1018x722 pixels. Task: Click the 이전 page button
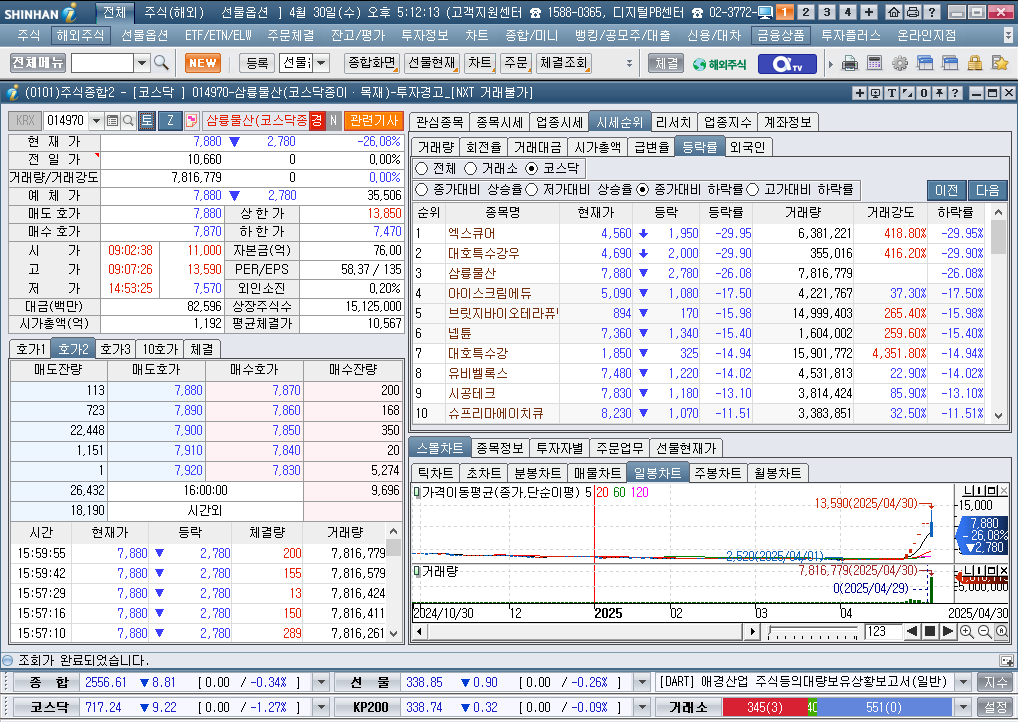[946, 190]
